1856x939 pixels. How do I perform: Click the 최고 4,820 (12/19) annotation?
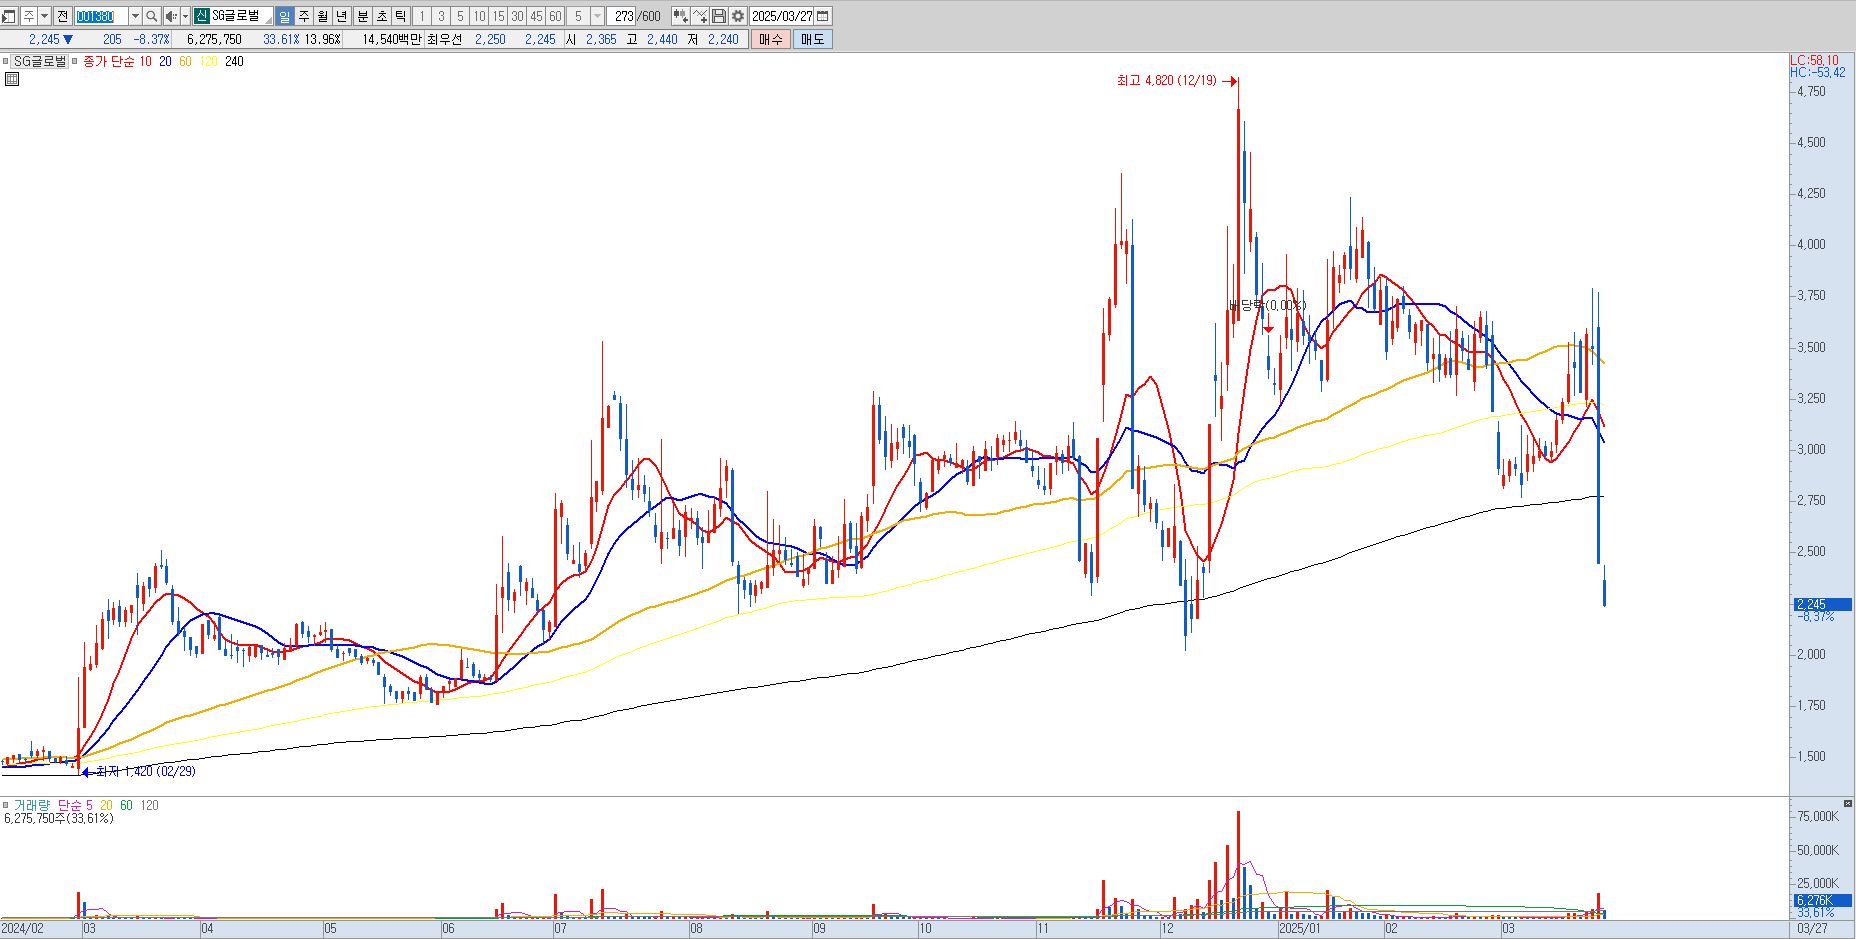click(x=1166, y=81)
